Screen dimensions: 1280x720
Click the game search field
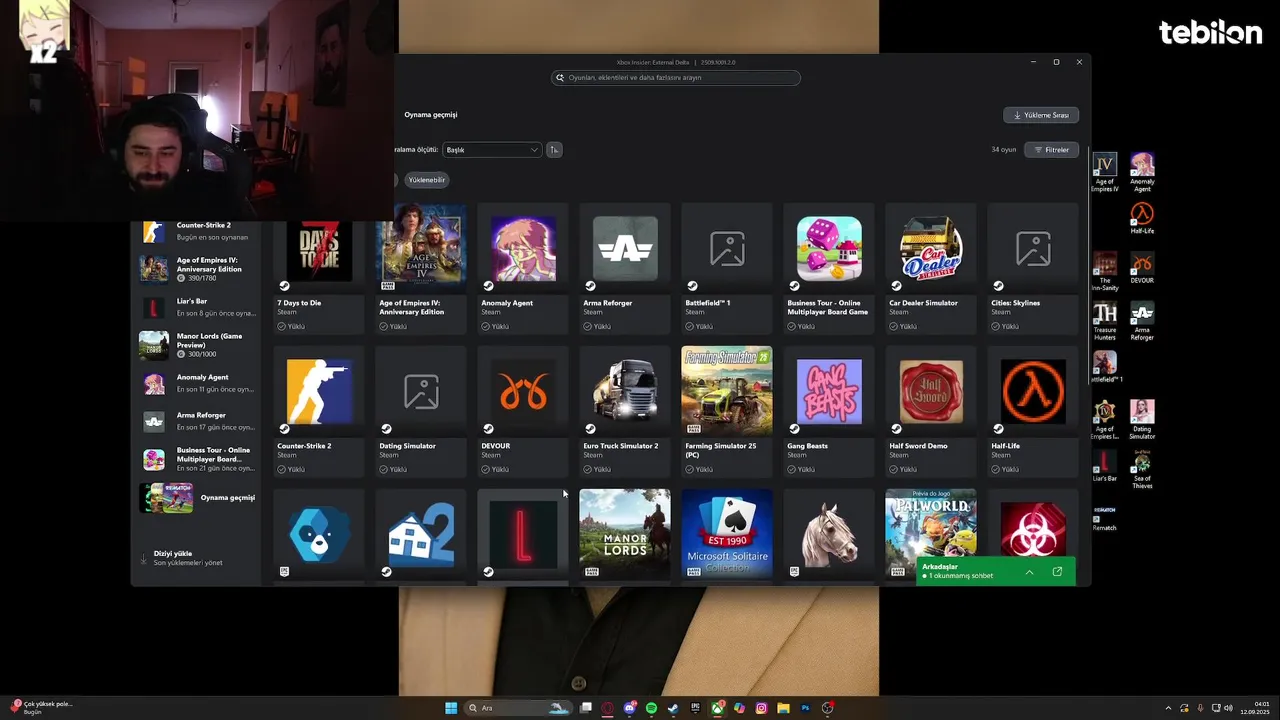[676, 78]
